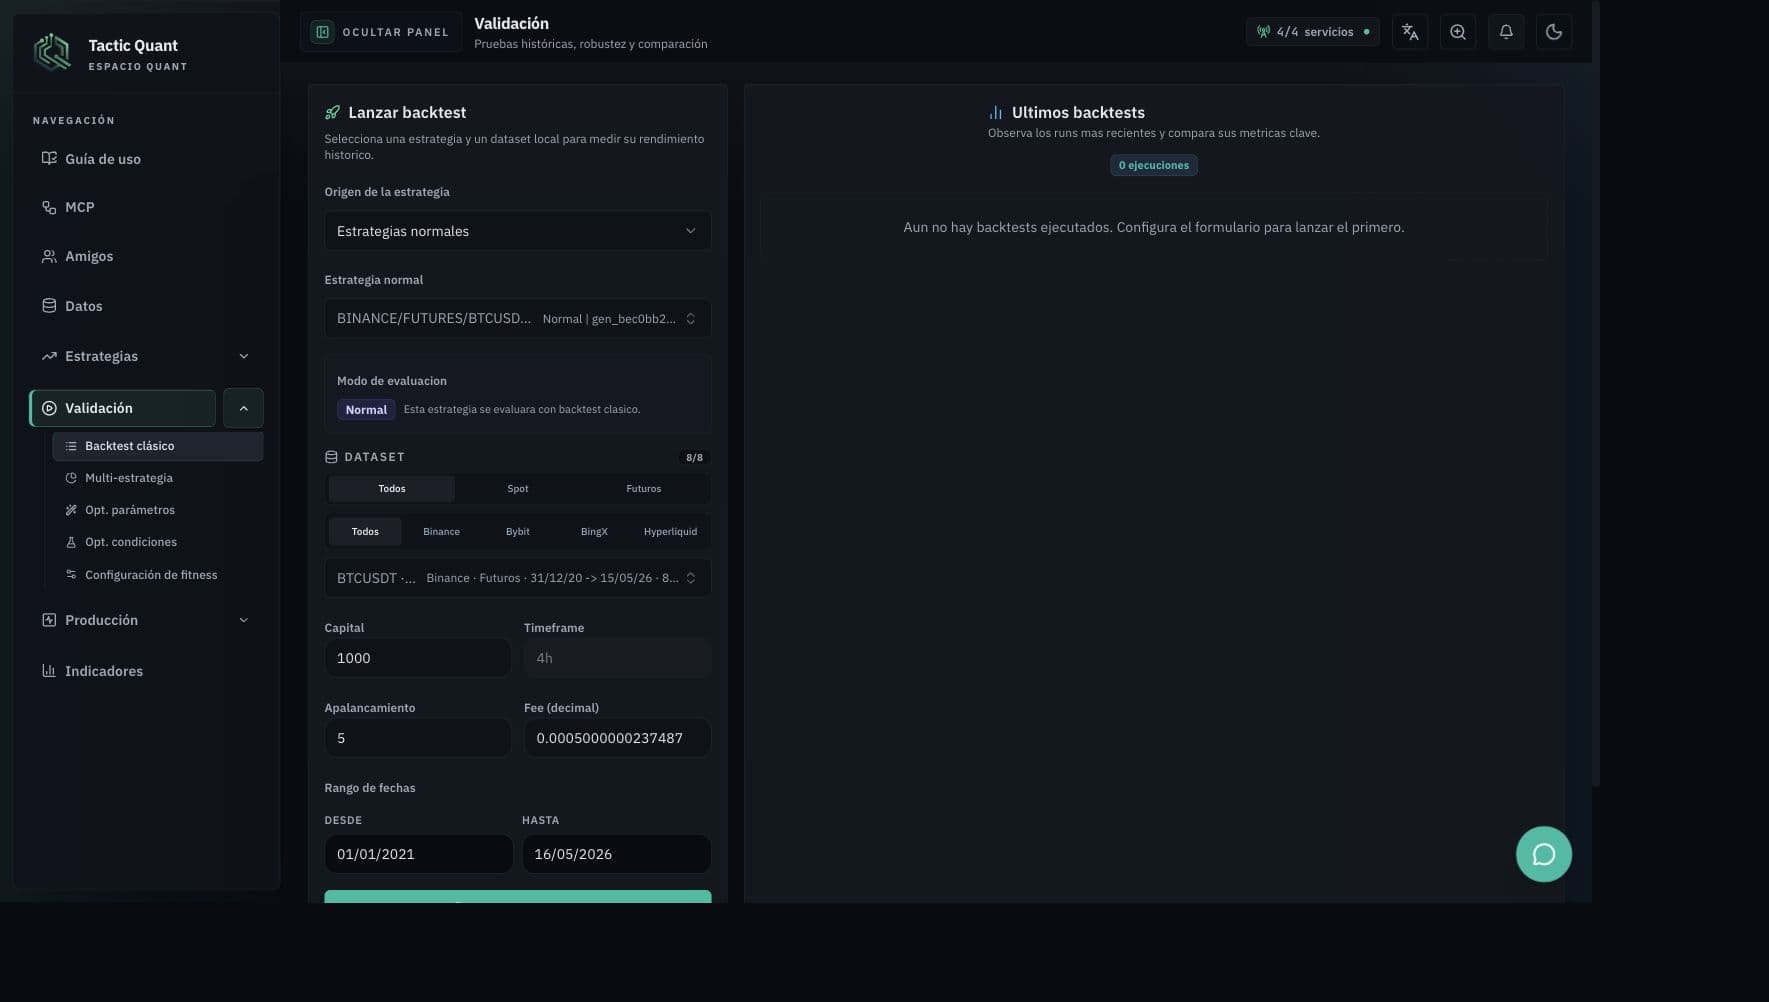Open the Estrategia normal selector

pyautogui.click(x=517, y=319)
